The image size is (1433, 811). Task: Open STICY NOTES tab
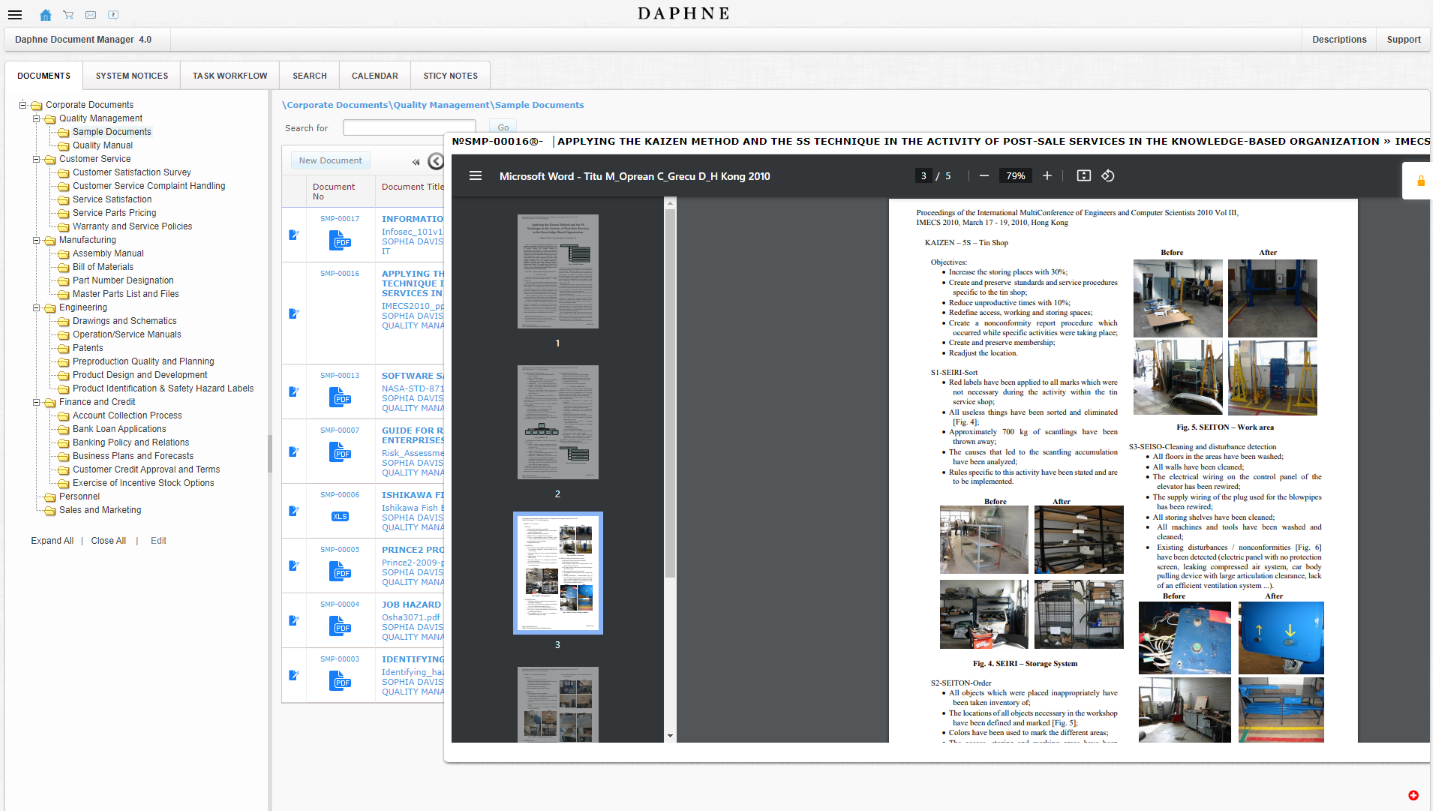tap(450, 76)
